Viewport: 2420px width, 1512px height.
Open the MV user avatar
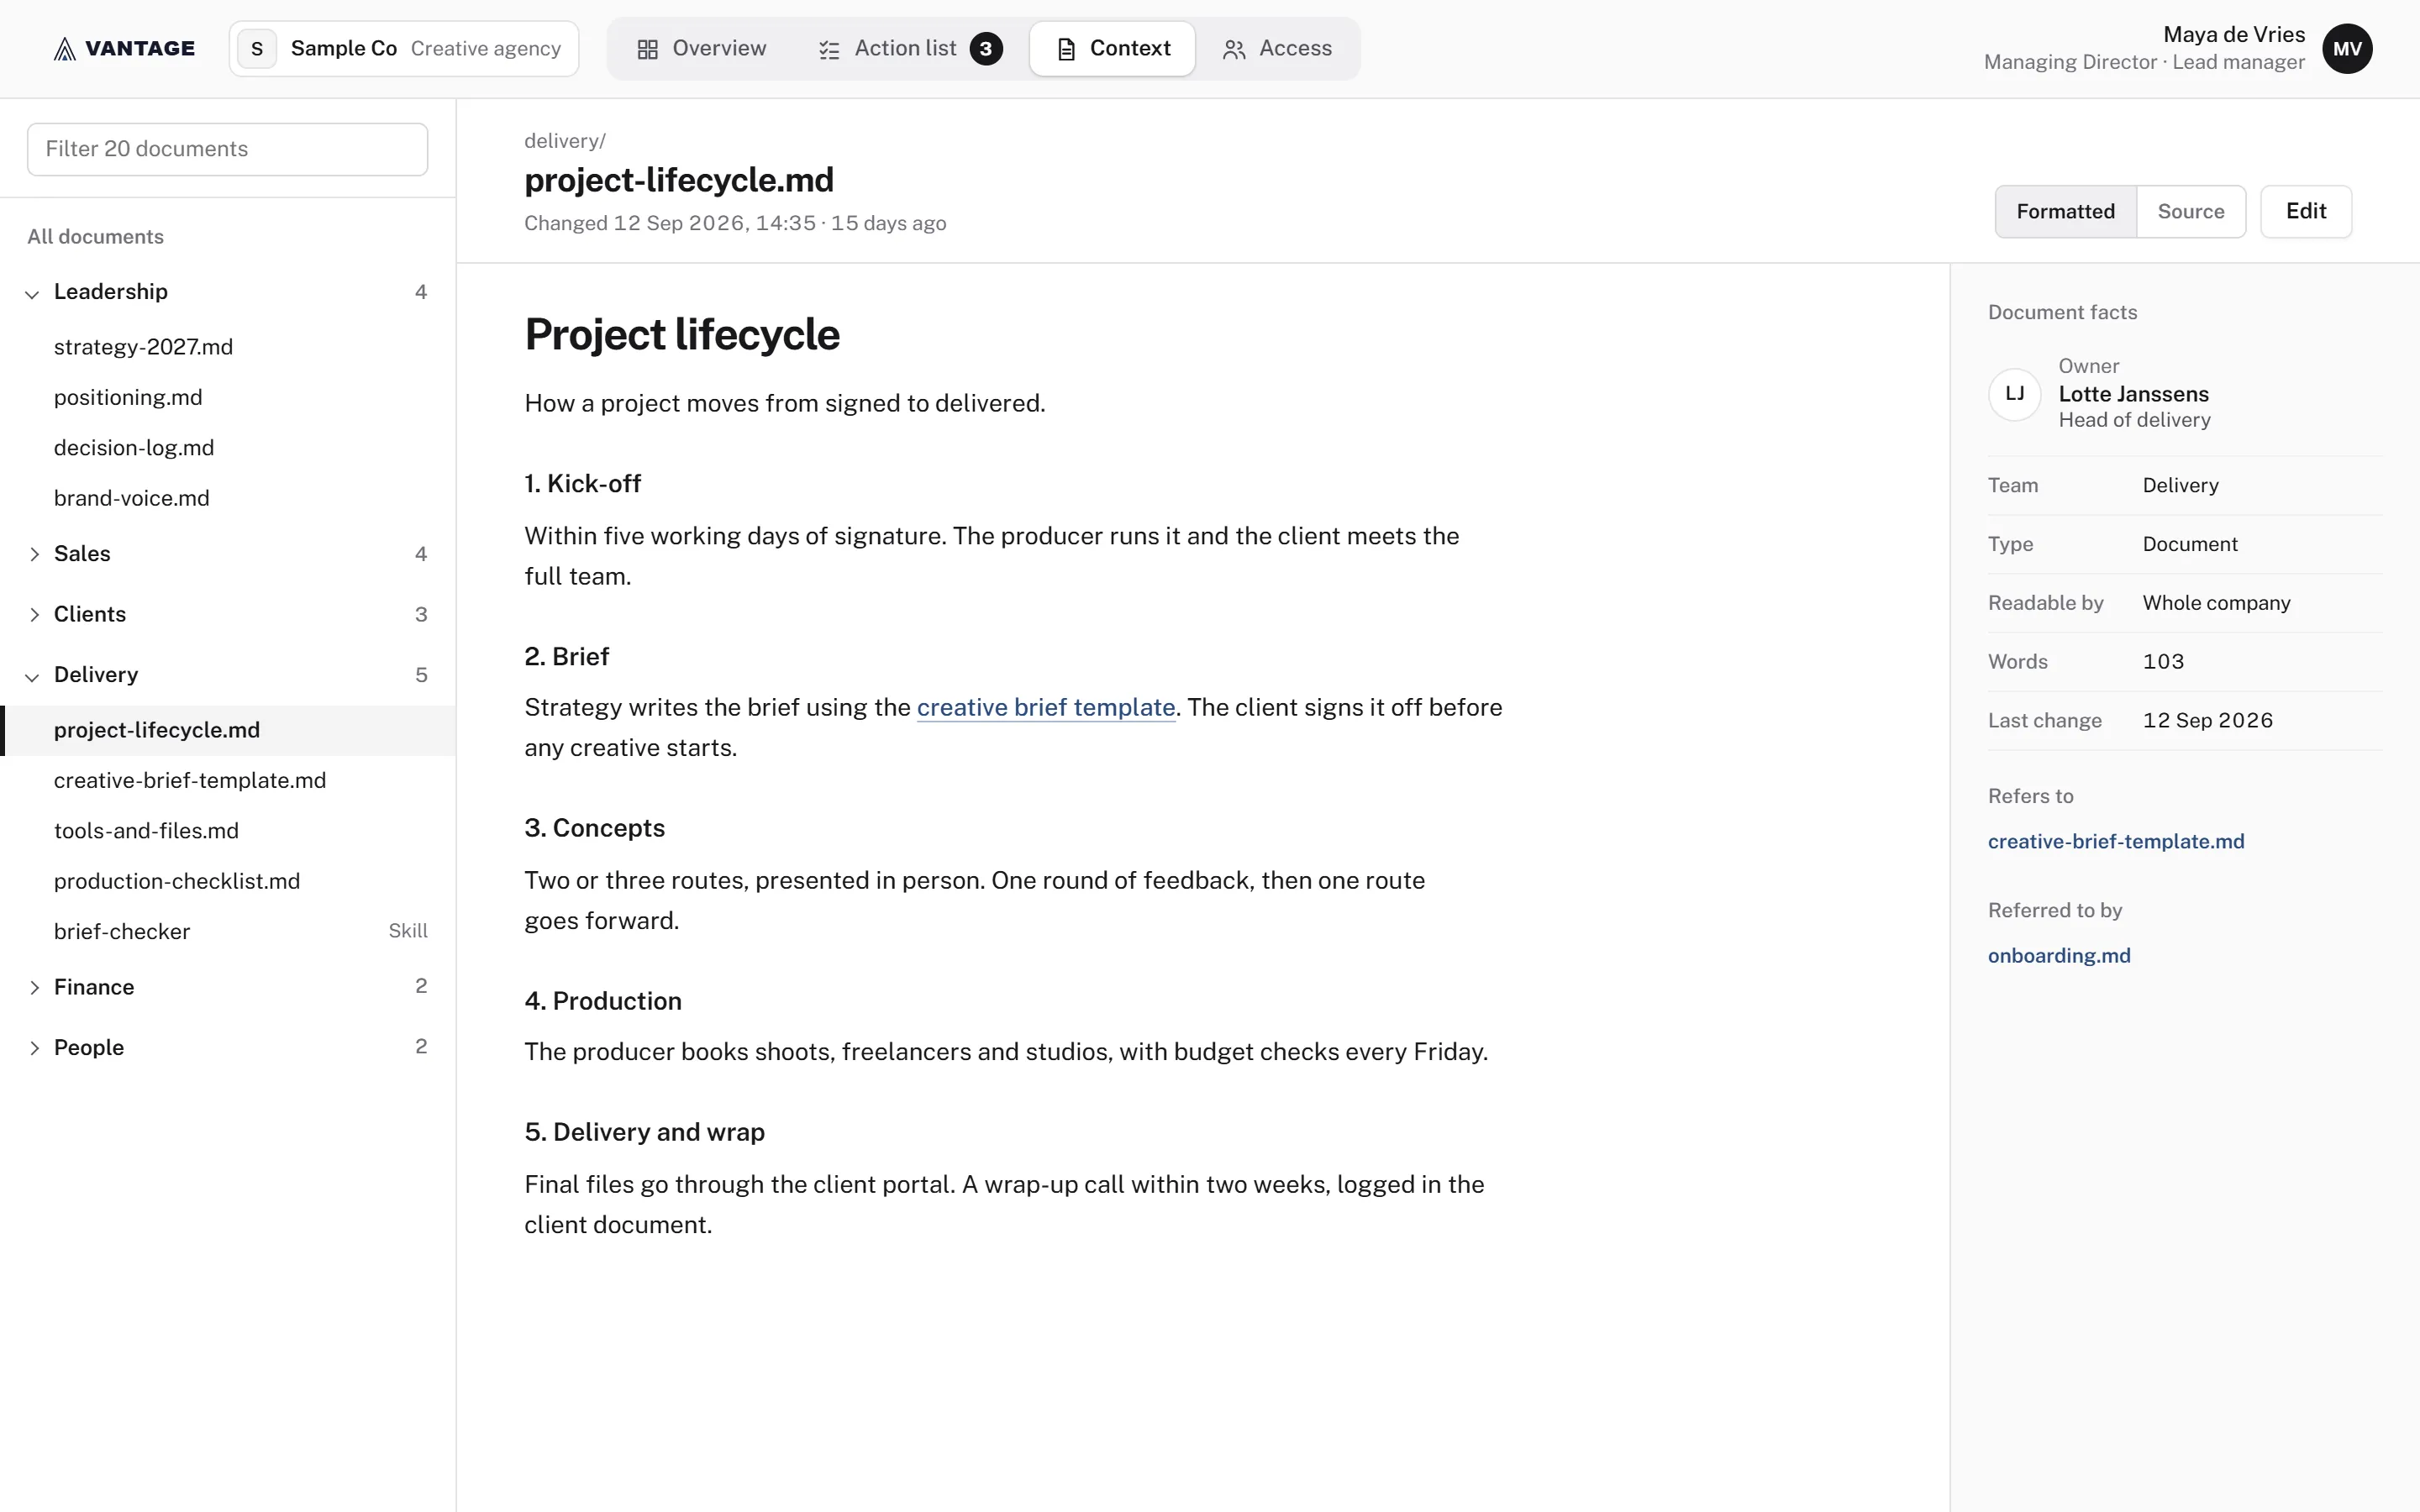pyautogui.click(x=2347, y=49)
